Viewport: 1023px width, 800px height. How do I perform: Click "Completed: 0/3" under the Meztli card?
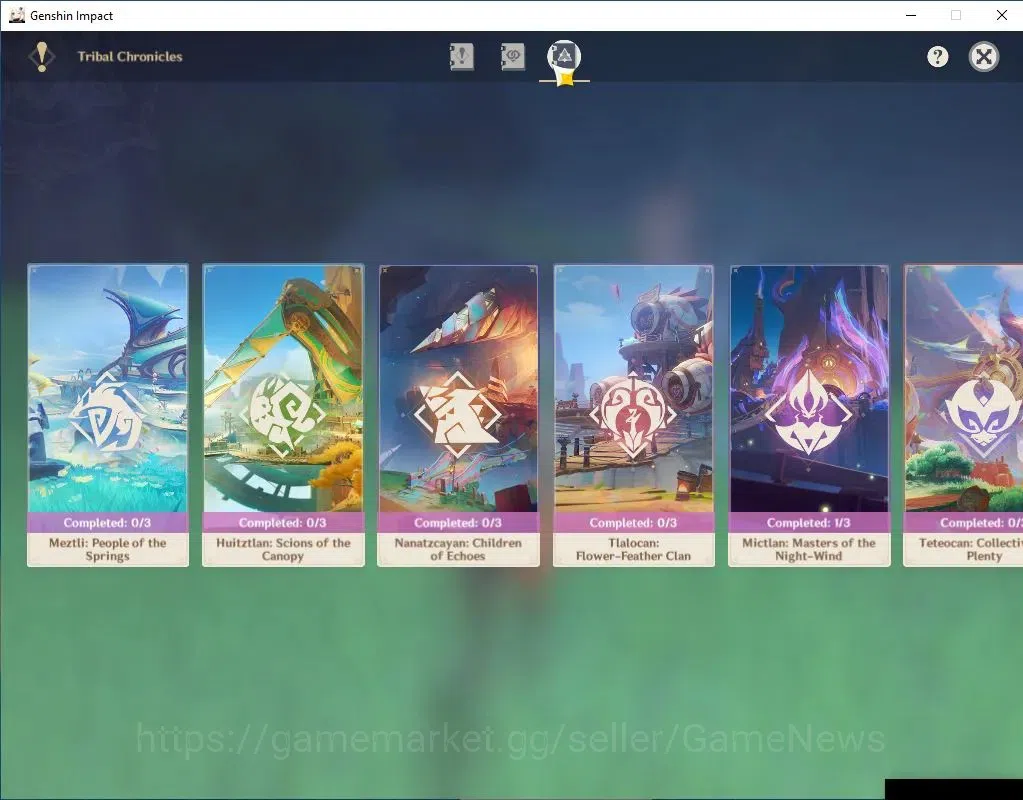[x=108, y=523]
